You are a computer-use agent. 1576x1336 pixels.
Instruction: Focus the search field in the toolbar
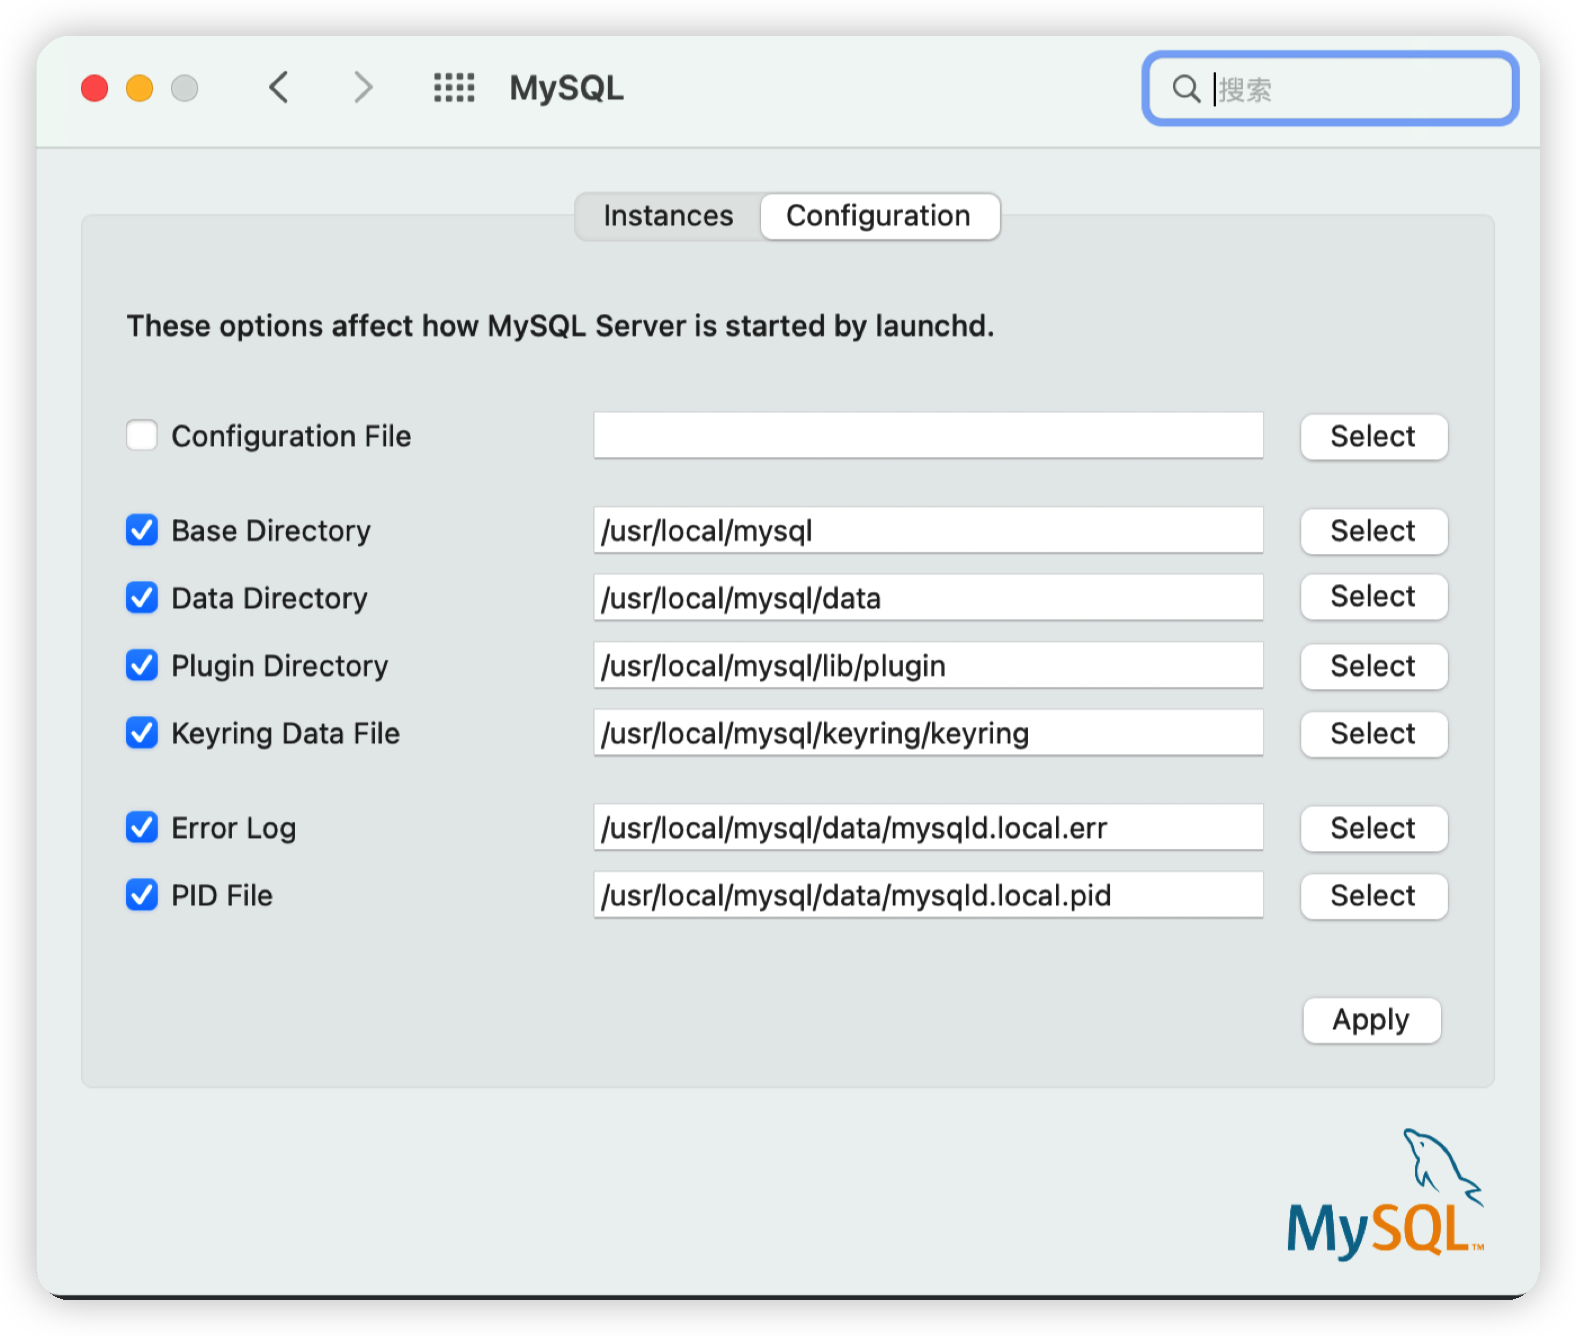pos(1330,89)
